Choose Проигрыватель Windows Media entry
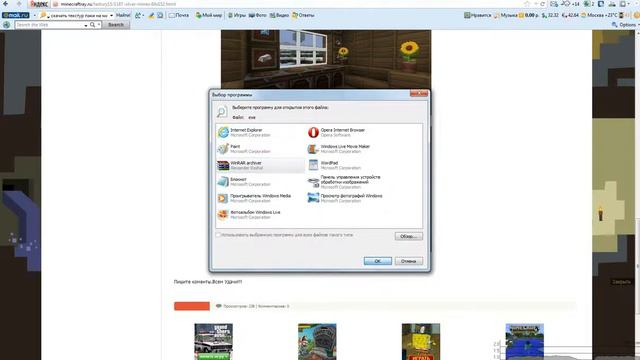Image resolution: width=640 pixels, height=360 pixels. pos(260,198)
